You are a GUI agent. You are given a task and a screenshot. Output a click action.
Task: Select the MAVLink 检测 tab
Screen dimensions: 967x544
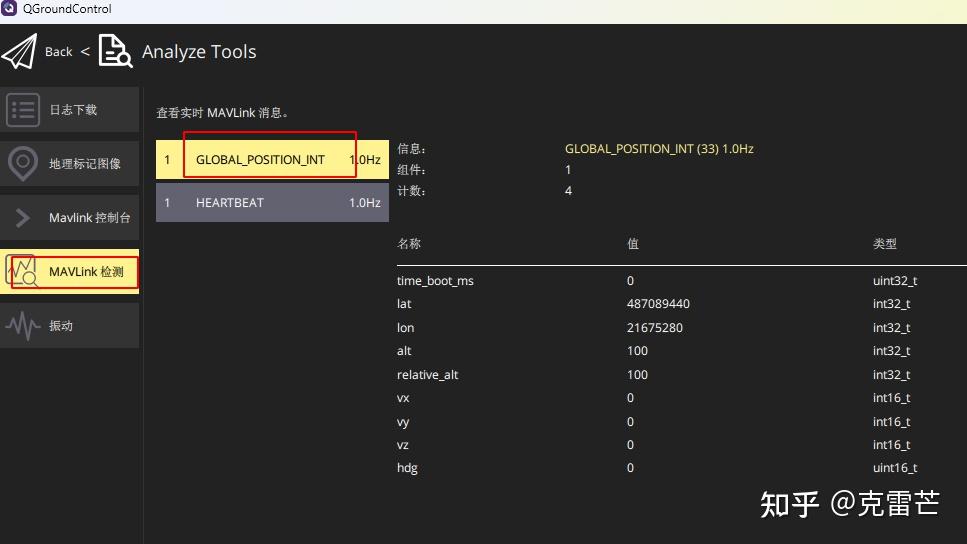[x=86, y=272]
